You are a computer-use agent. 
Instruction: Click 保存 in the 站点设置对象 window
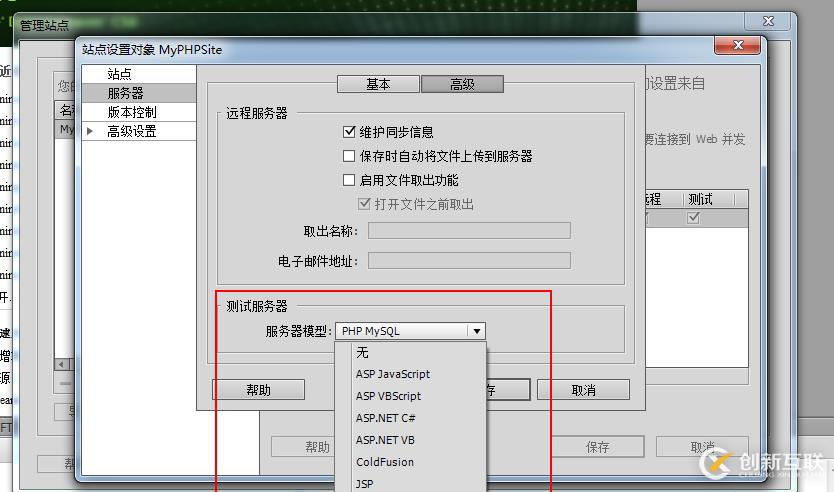pyautogui.click(x=597, y=447)
